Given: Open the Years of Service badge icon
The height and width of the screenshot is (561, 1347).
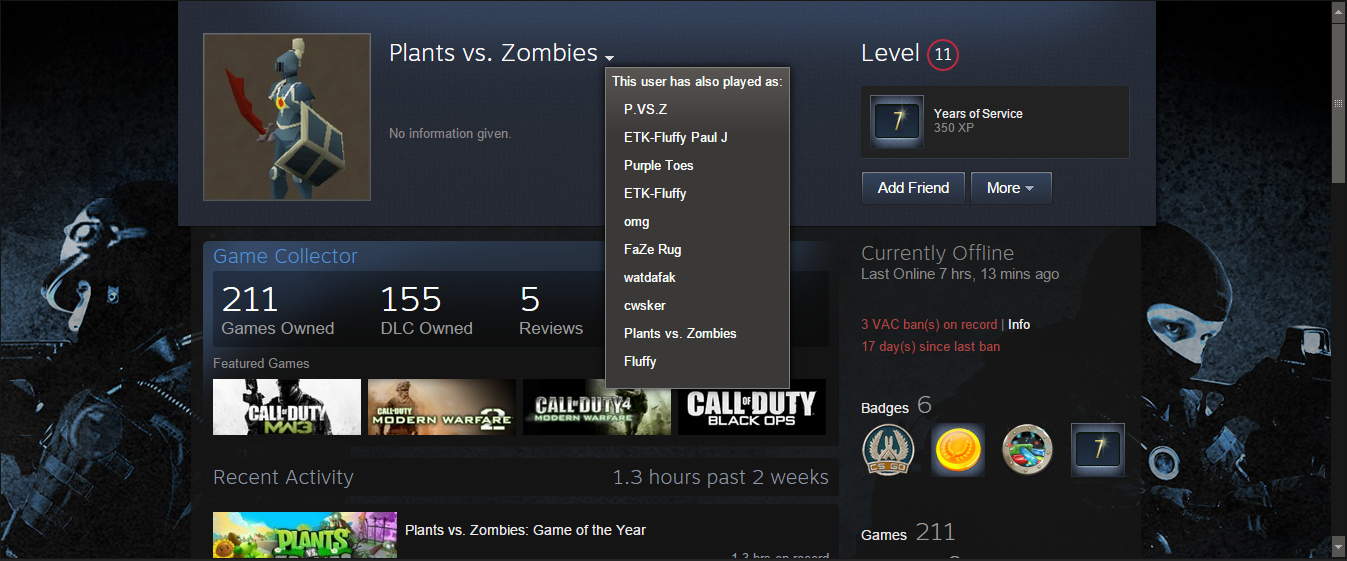Looking at the screenshot, I should click(x=897, y=122).
